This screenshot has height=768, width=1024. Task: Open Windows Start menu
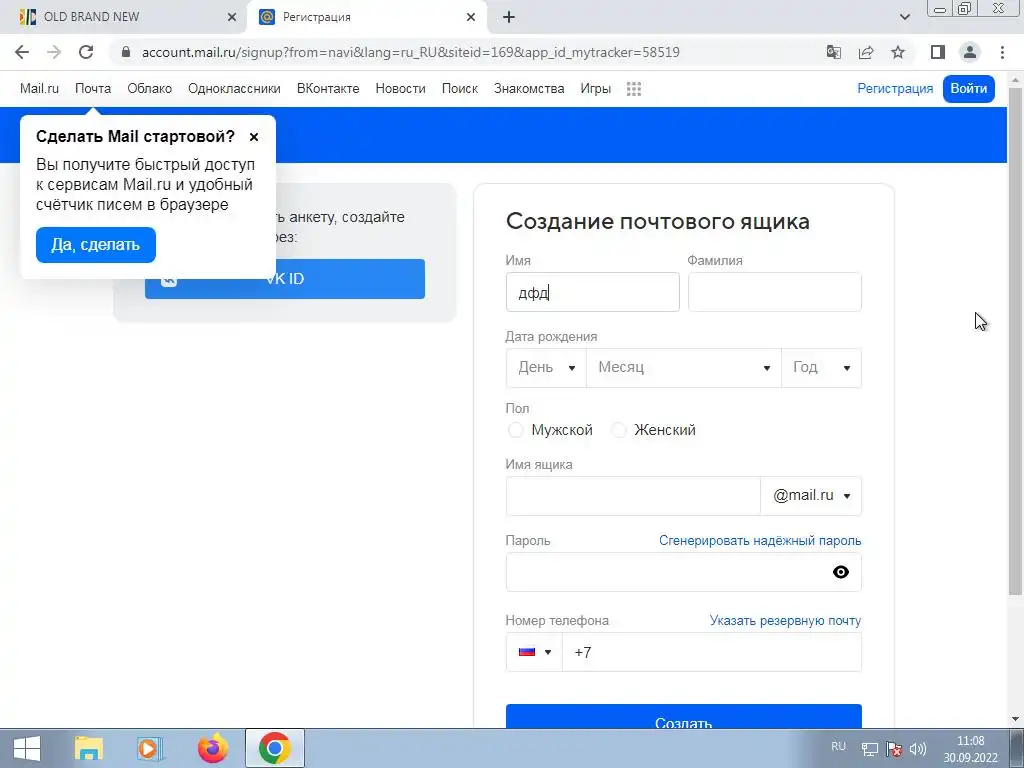pyautogui.click(x=27, y=748)
